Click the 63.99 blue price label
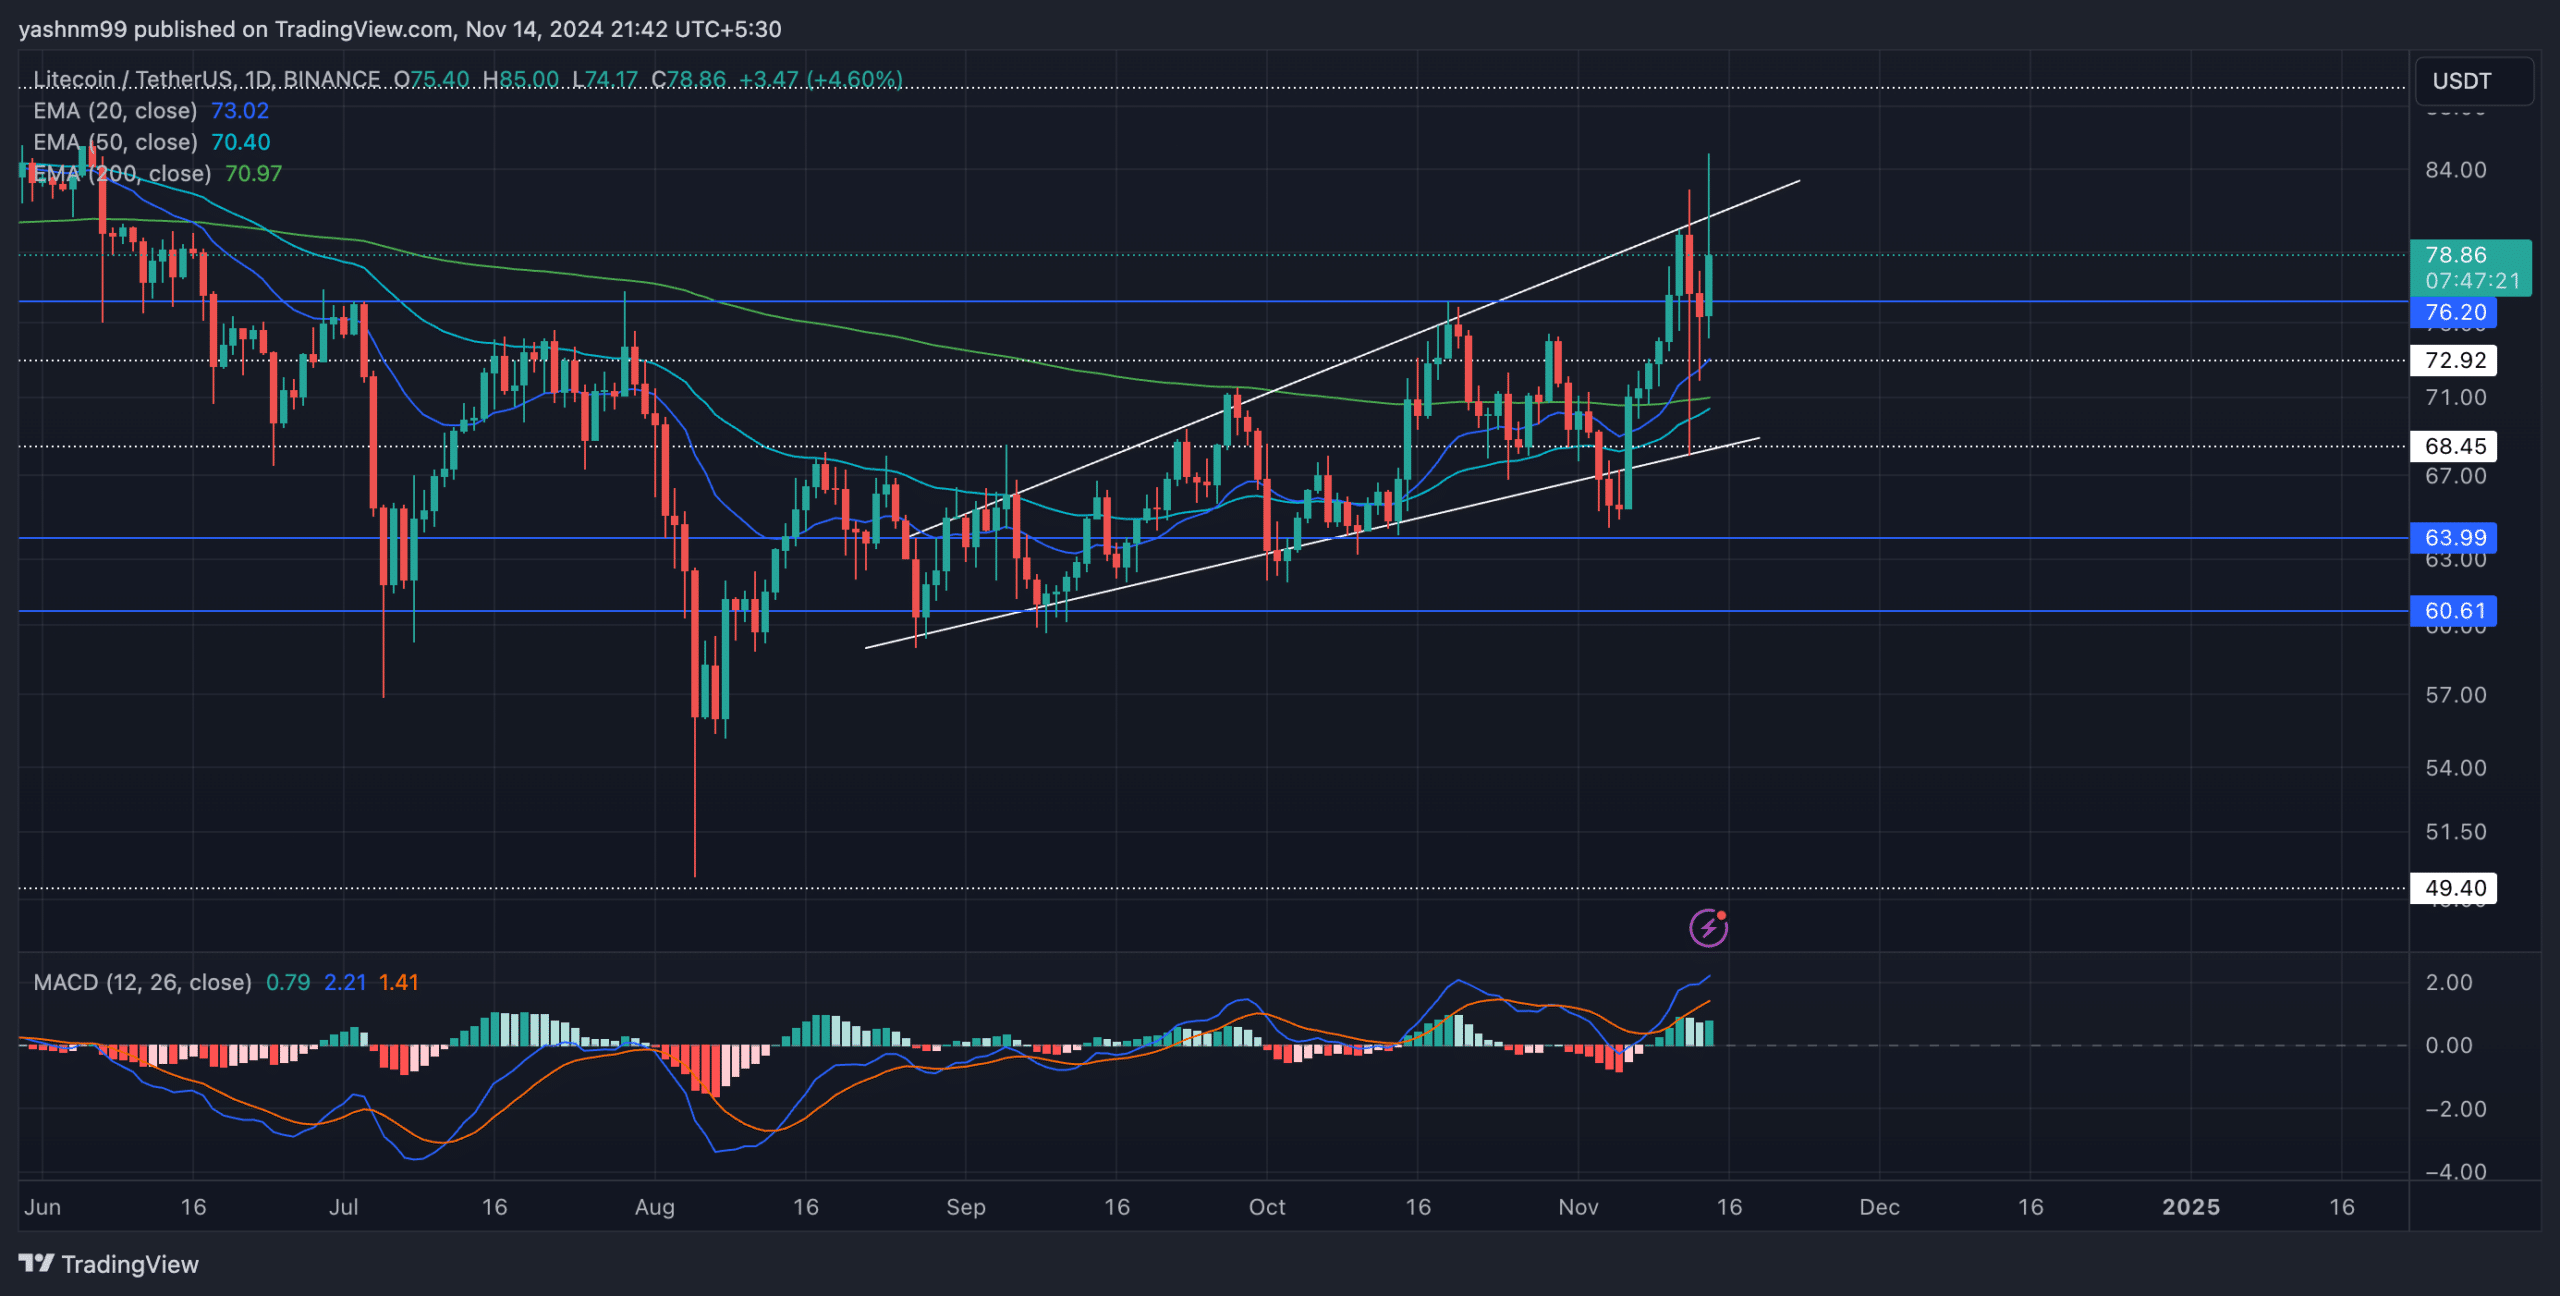 2454,538
